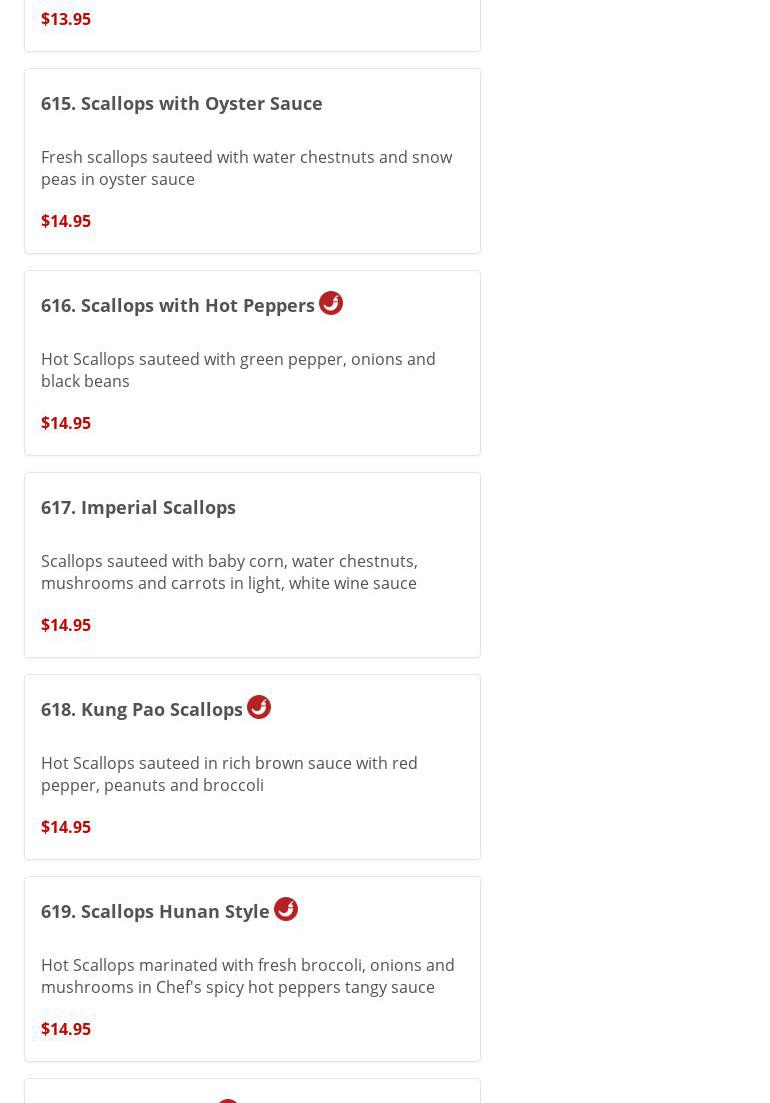Click spicy pepper icon beside Scallops with Hot Peppers

pyautogui.click(x=331, y=303)
